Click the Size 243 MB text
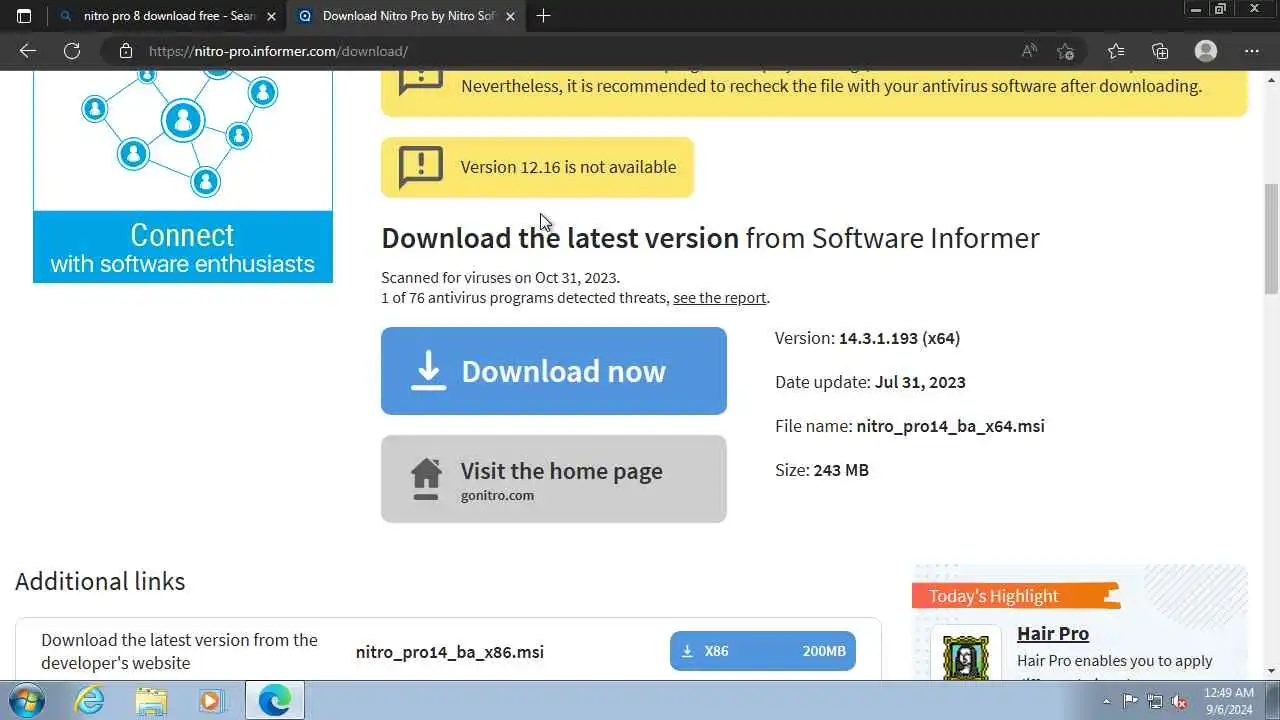The image size is (1280, 720). (x=822, y=470)
